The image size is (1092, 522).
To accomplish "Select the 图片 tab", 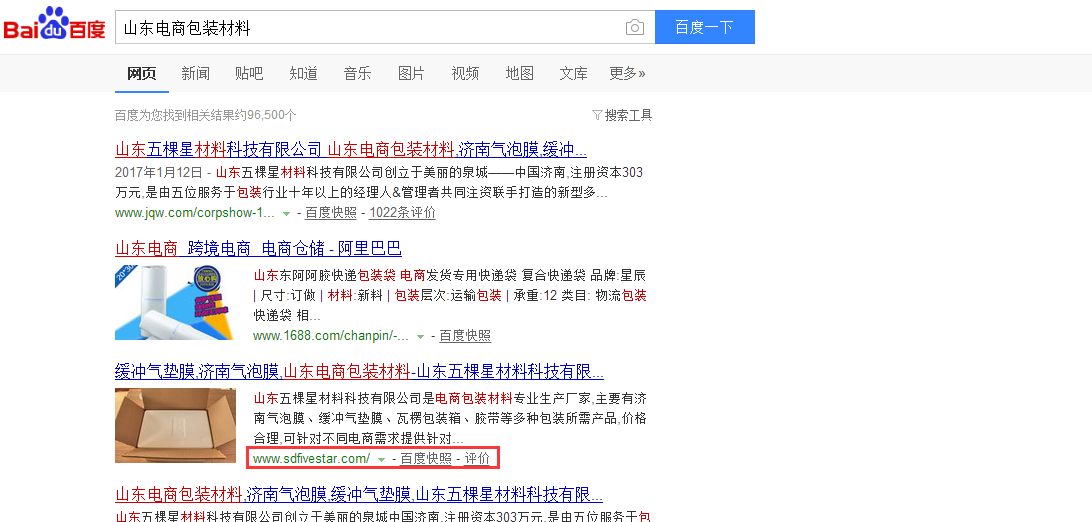I will pyautogui.click(x=411, y=73).
